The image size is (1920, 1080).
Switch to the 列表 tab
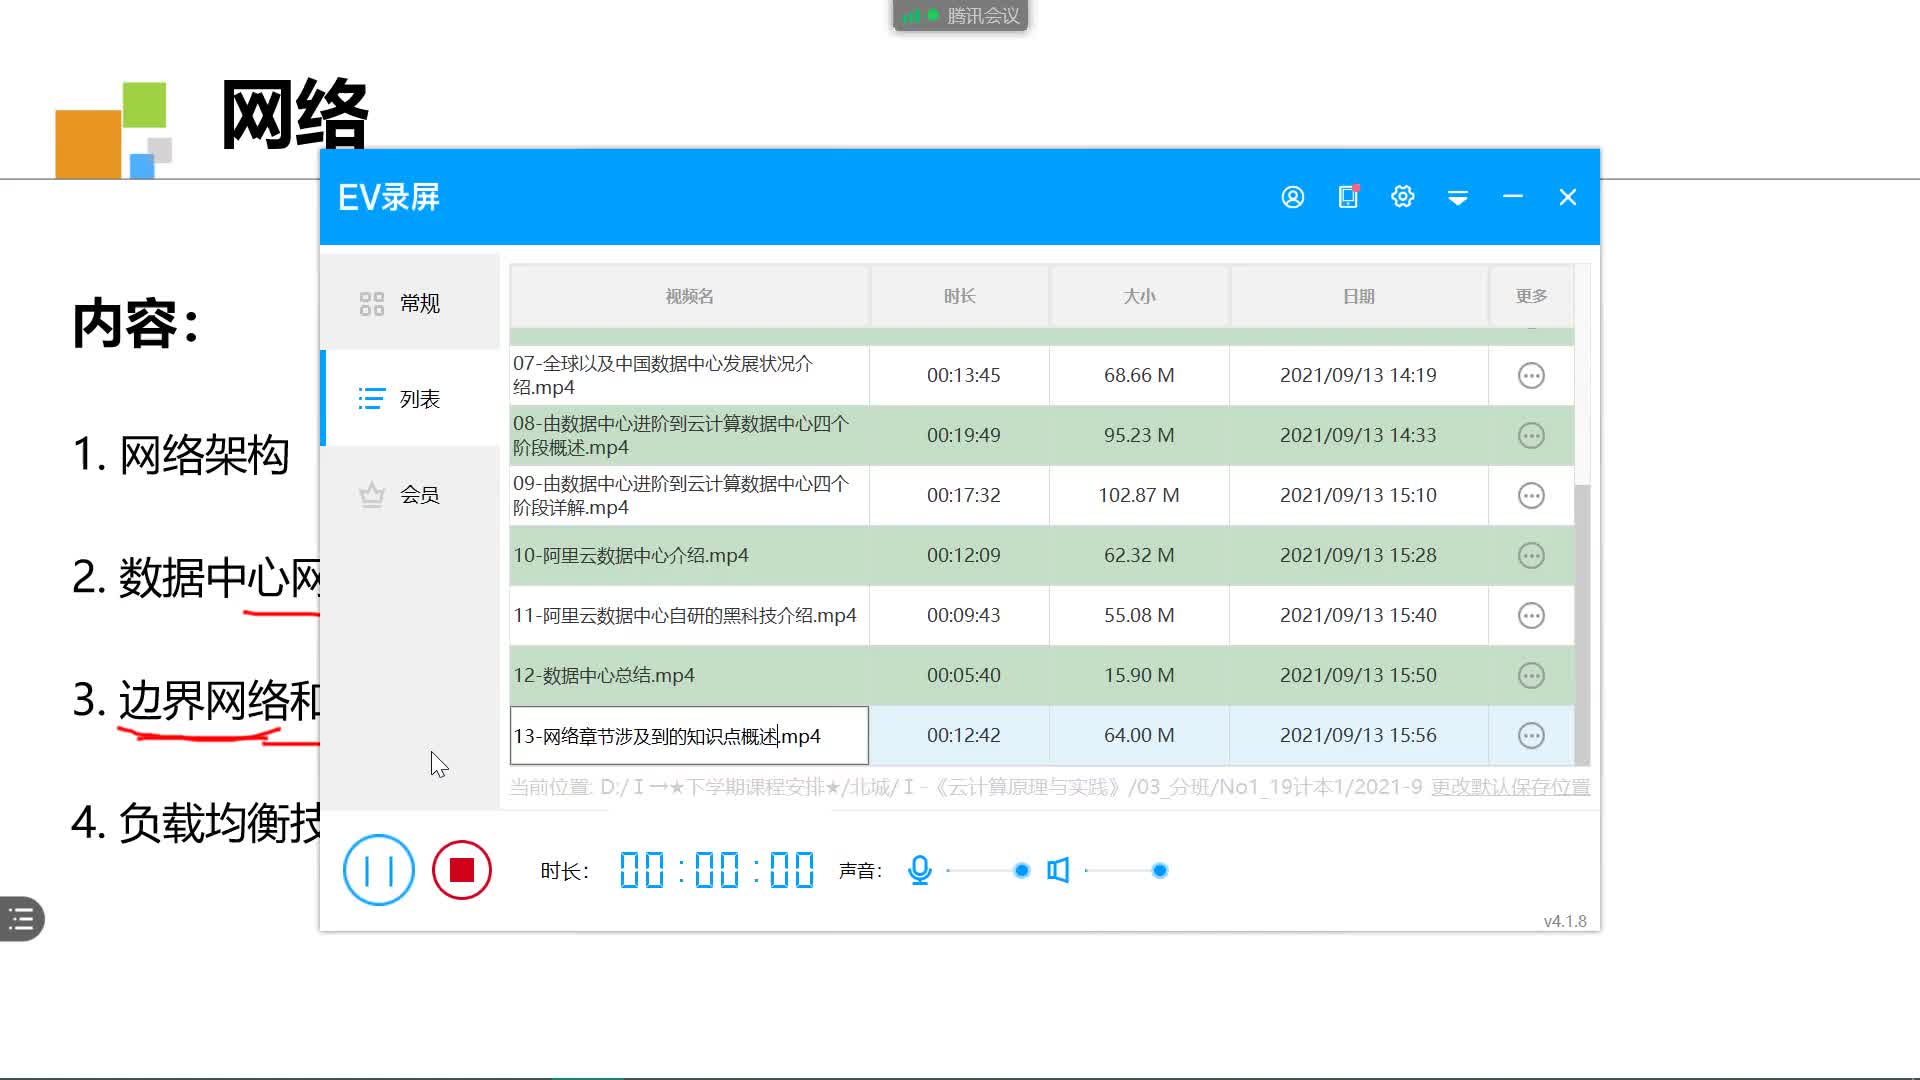click(410, 398)
